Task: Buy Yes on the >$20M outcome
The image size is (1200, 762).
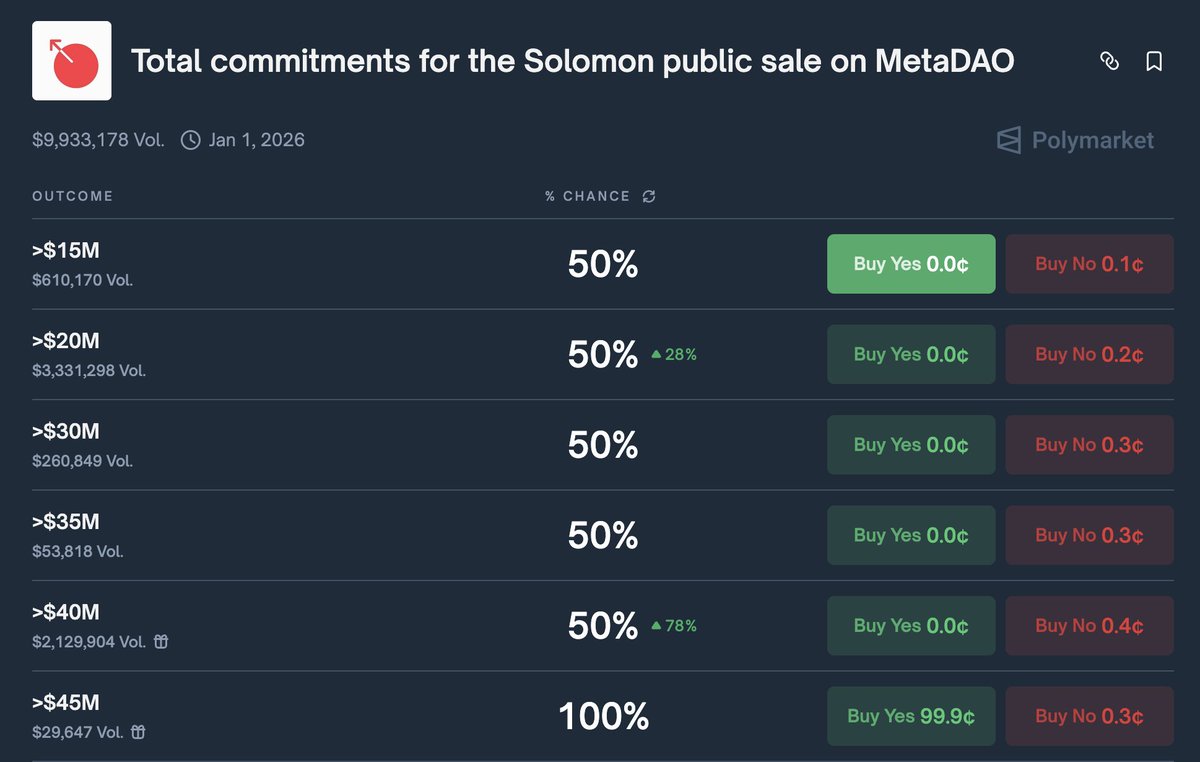Action: coord(911,354)
